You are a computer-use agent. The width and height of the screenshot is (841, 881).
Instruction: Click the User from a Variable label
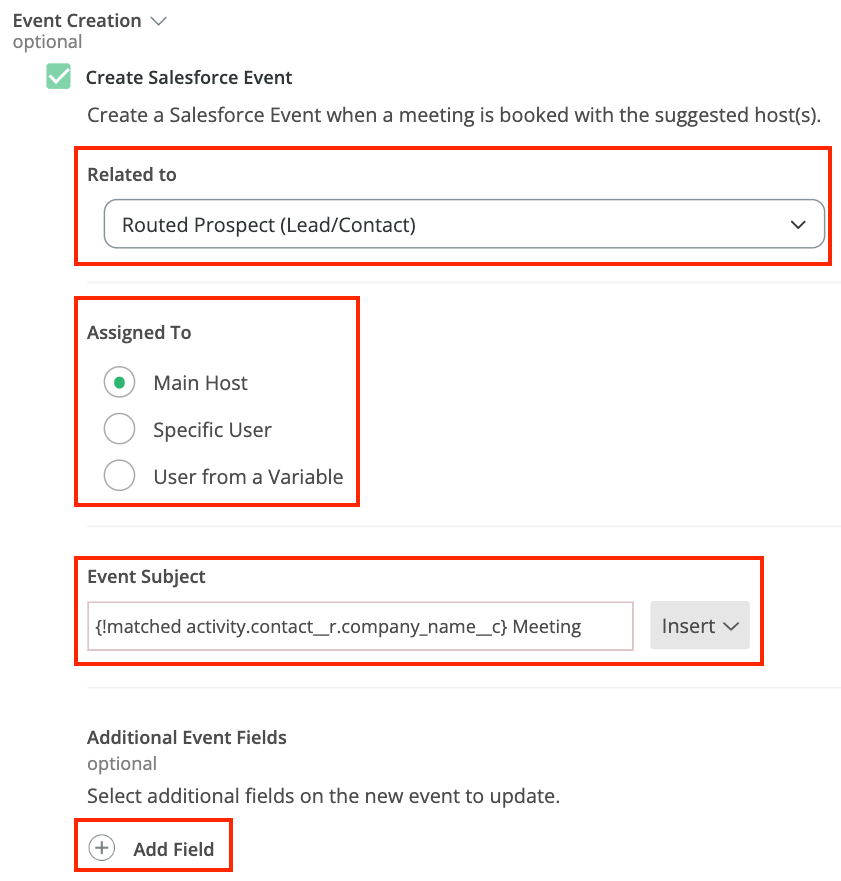(248, 477)
